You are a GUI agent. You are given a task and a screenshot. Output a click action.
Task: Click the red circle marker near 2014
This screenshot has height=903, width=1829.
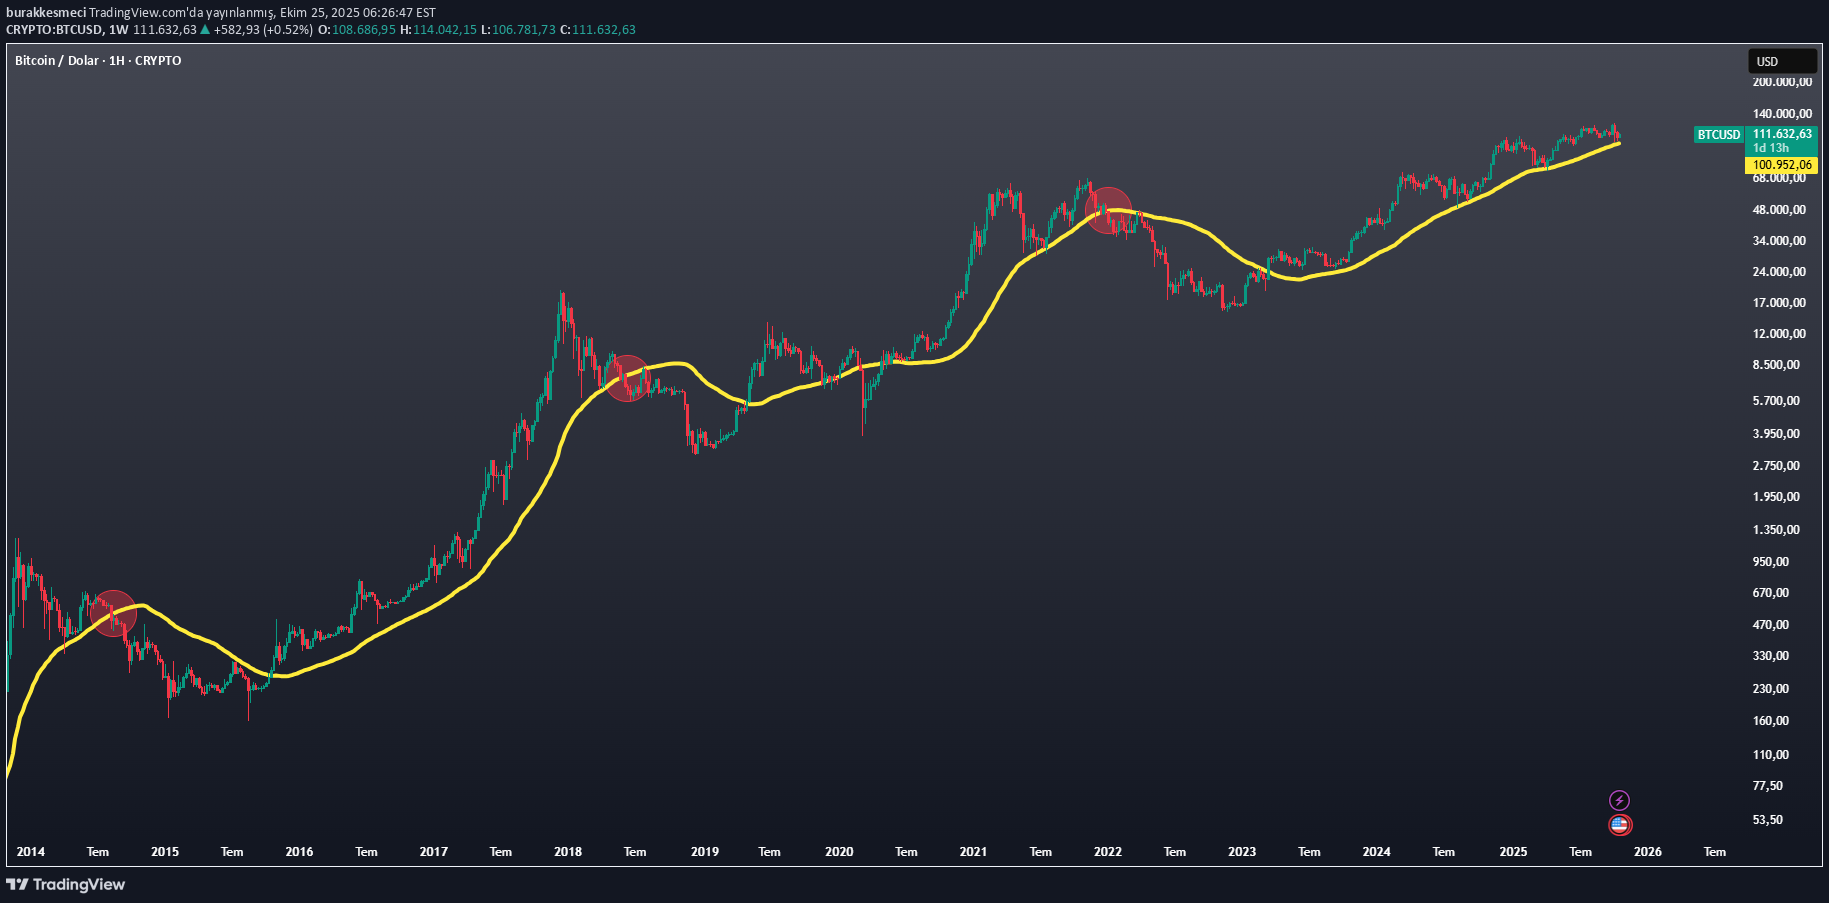click(113, 615)
